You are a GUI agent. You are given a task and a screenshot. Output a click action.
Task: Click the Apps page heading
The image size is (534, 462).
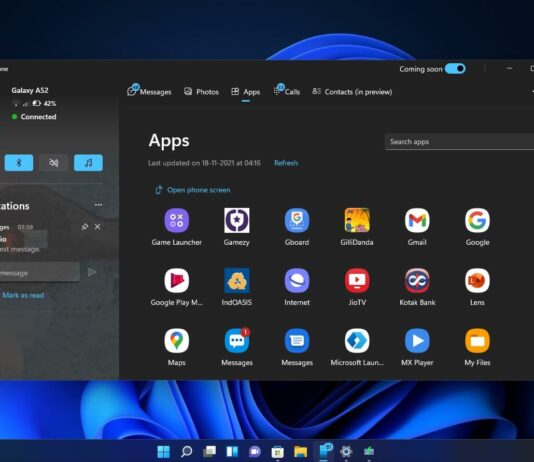click(169, 141)
